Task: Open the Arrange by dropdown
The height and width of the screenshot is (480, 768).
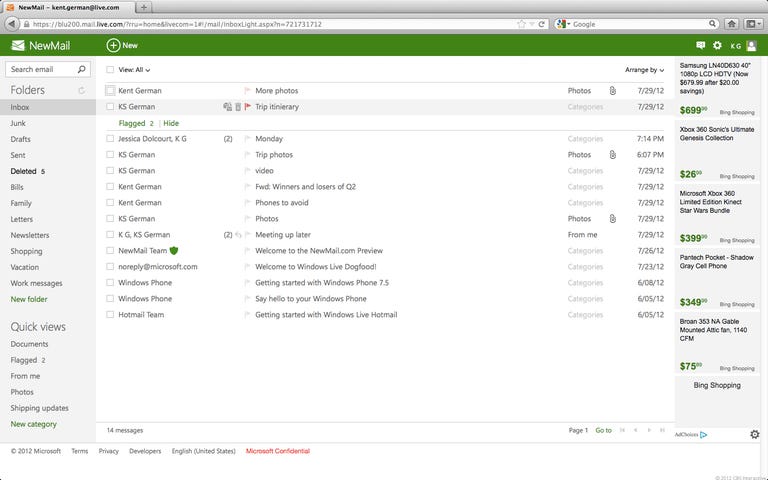Action: click(645, 70)
